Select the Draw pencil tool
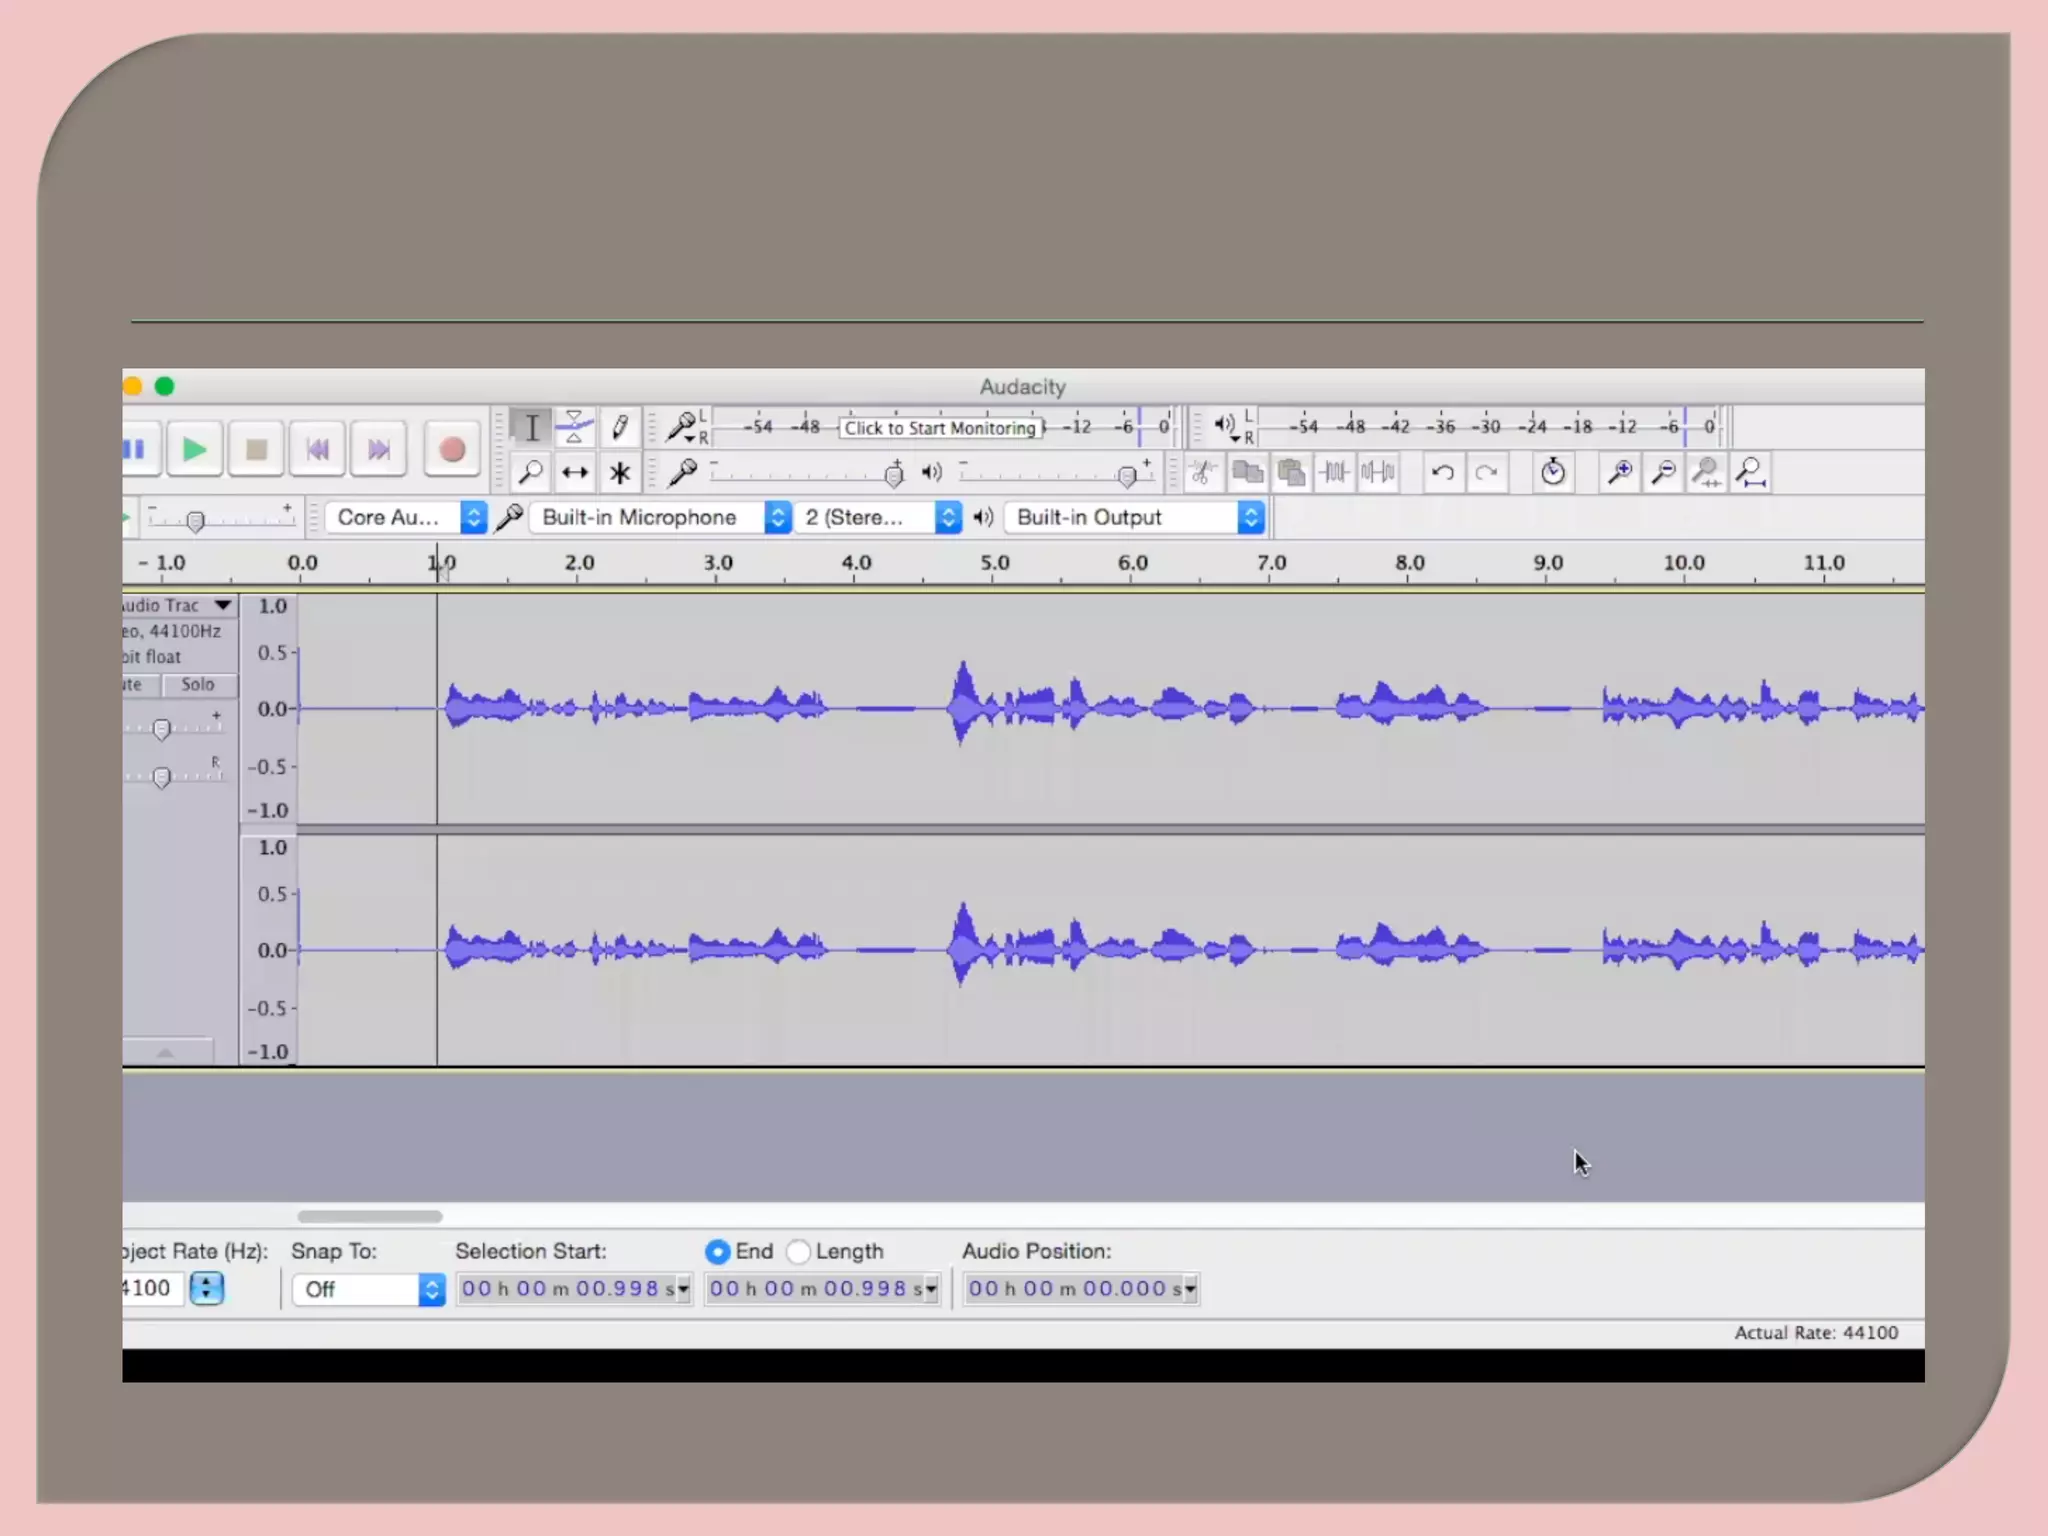 click(x=619, y=427)
